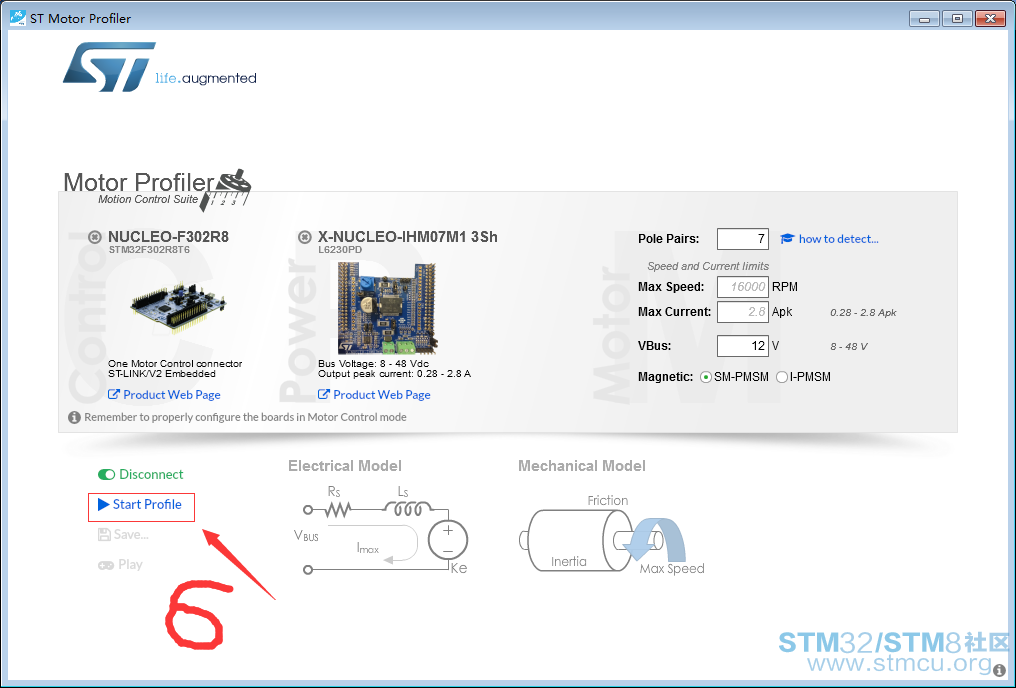Click the play triangle icon of Start Profile
1016x688 pixels.
(104, 505)
